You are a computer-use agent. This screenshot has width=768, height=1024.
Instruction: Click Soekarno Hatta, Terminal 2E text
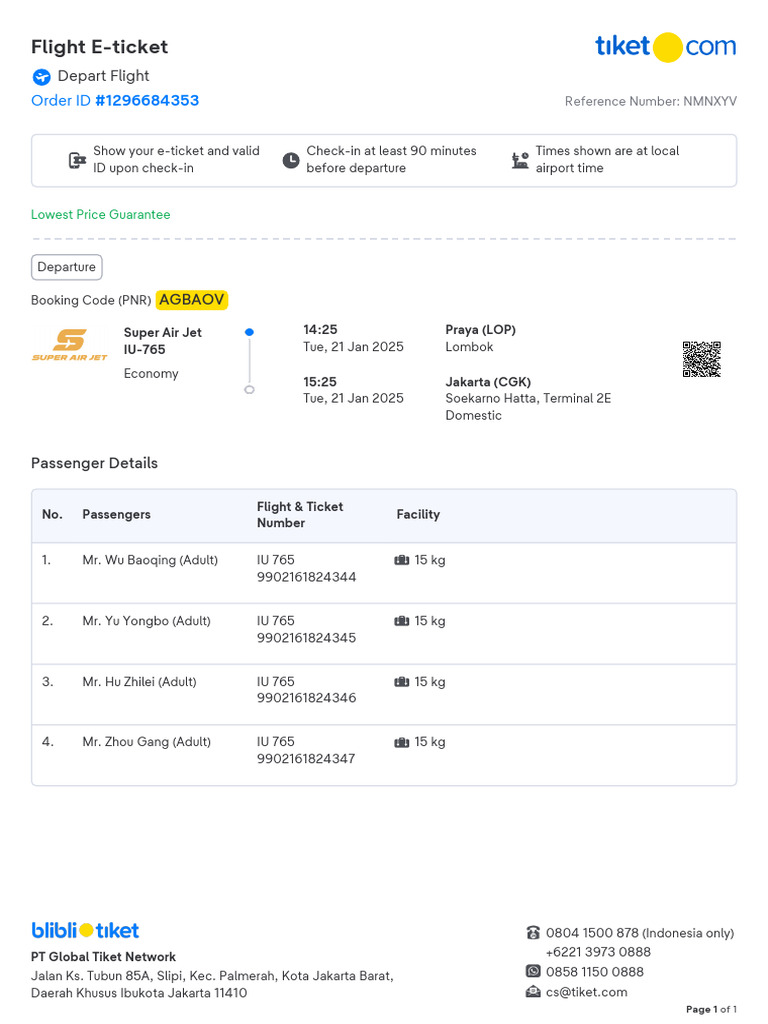pyautogui.click(x=528, y=398)
